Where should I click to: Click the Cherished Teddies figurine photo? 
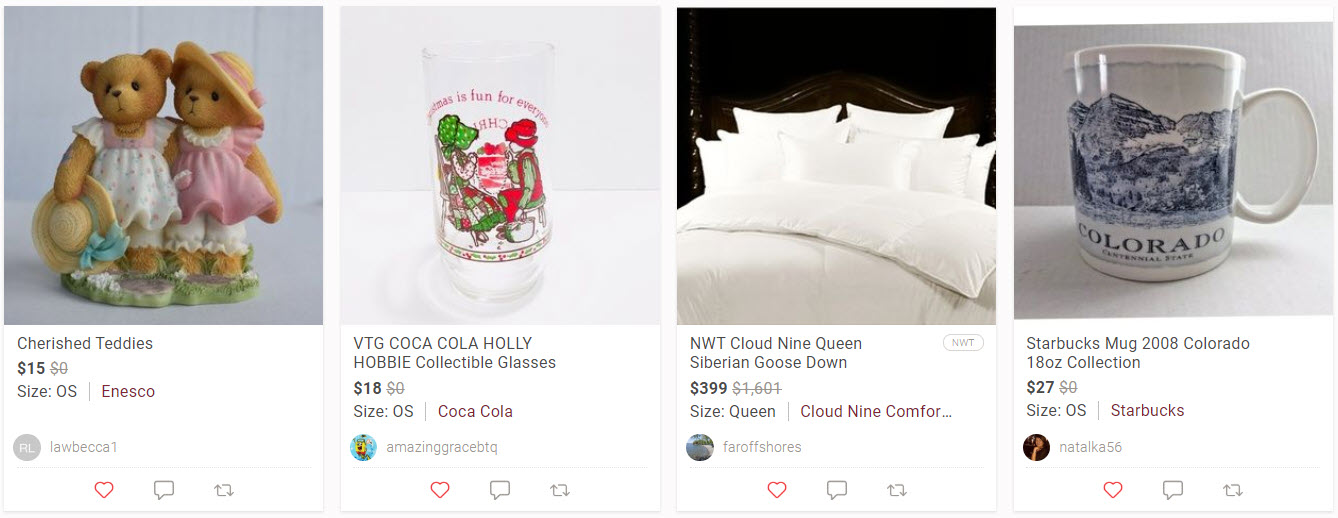coord(163,165)
